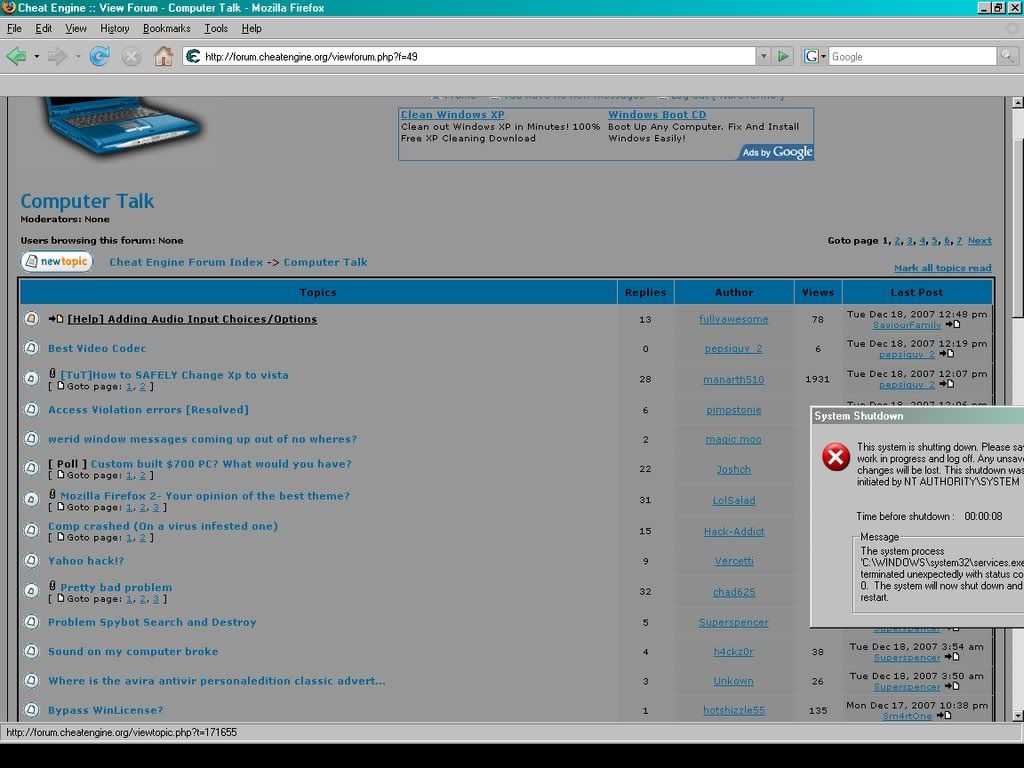
Task: Click the scrollbar down arrow
Action: pos(1017,716)
